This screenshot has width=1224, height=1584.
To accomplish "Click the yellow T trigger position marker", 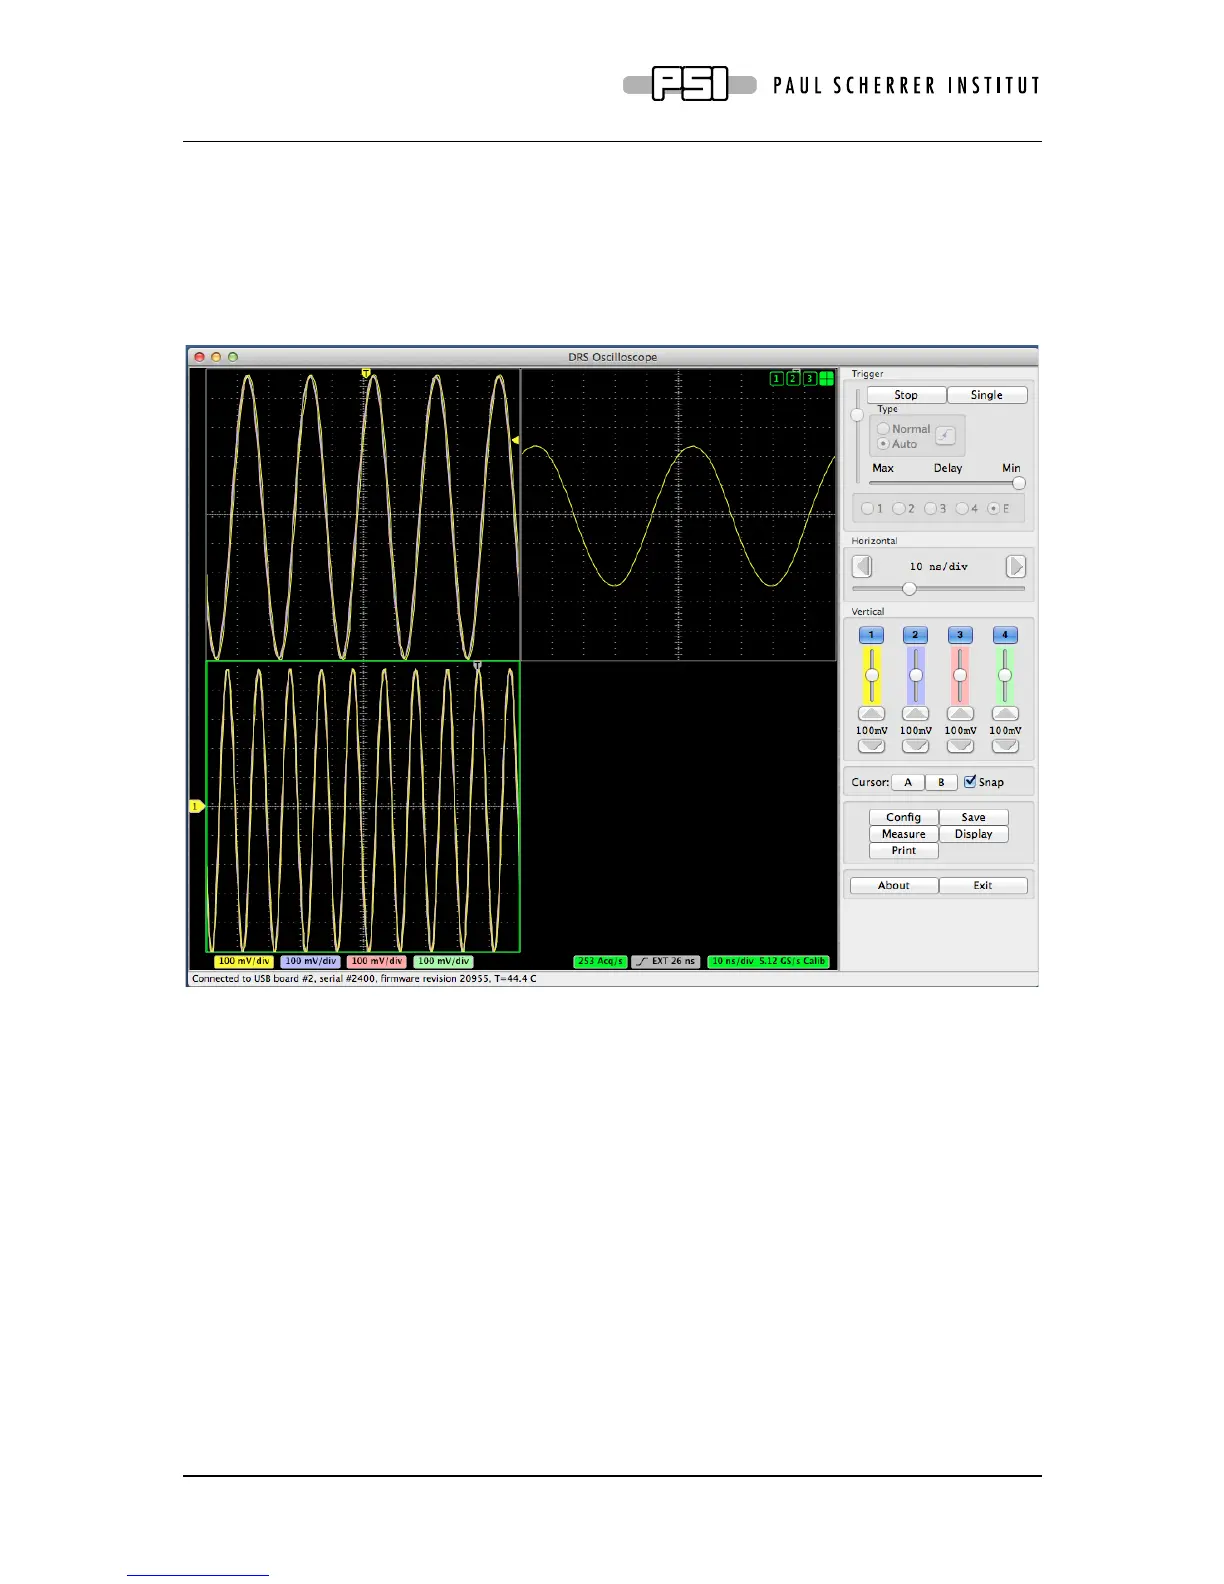I will pyautogui.click(x=366, y=373).
